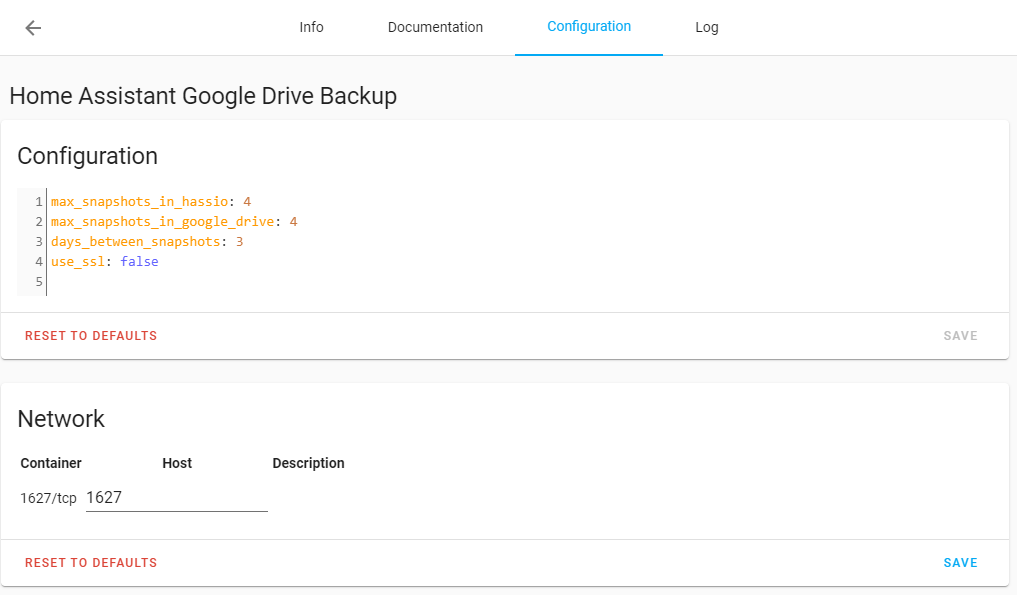1017x595 pixels.
Task: Reset Network card settings to defaults
Action: (91, 563)
